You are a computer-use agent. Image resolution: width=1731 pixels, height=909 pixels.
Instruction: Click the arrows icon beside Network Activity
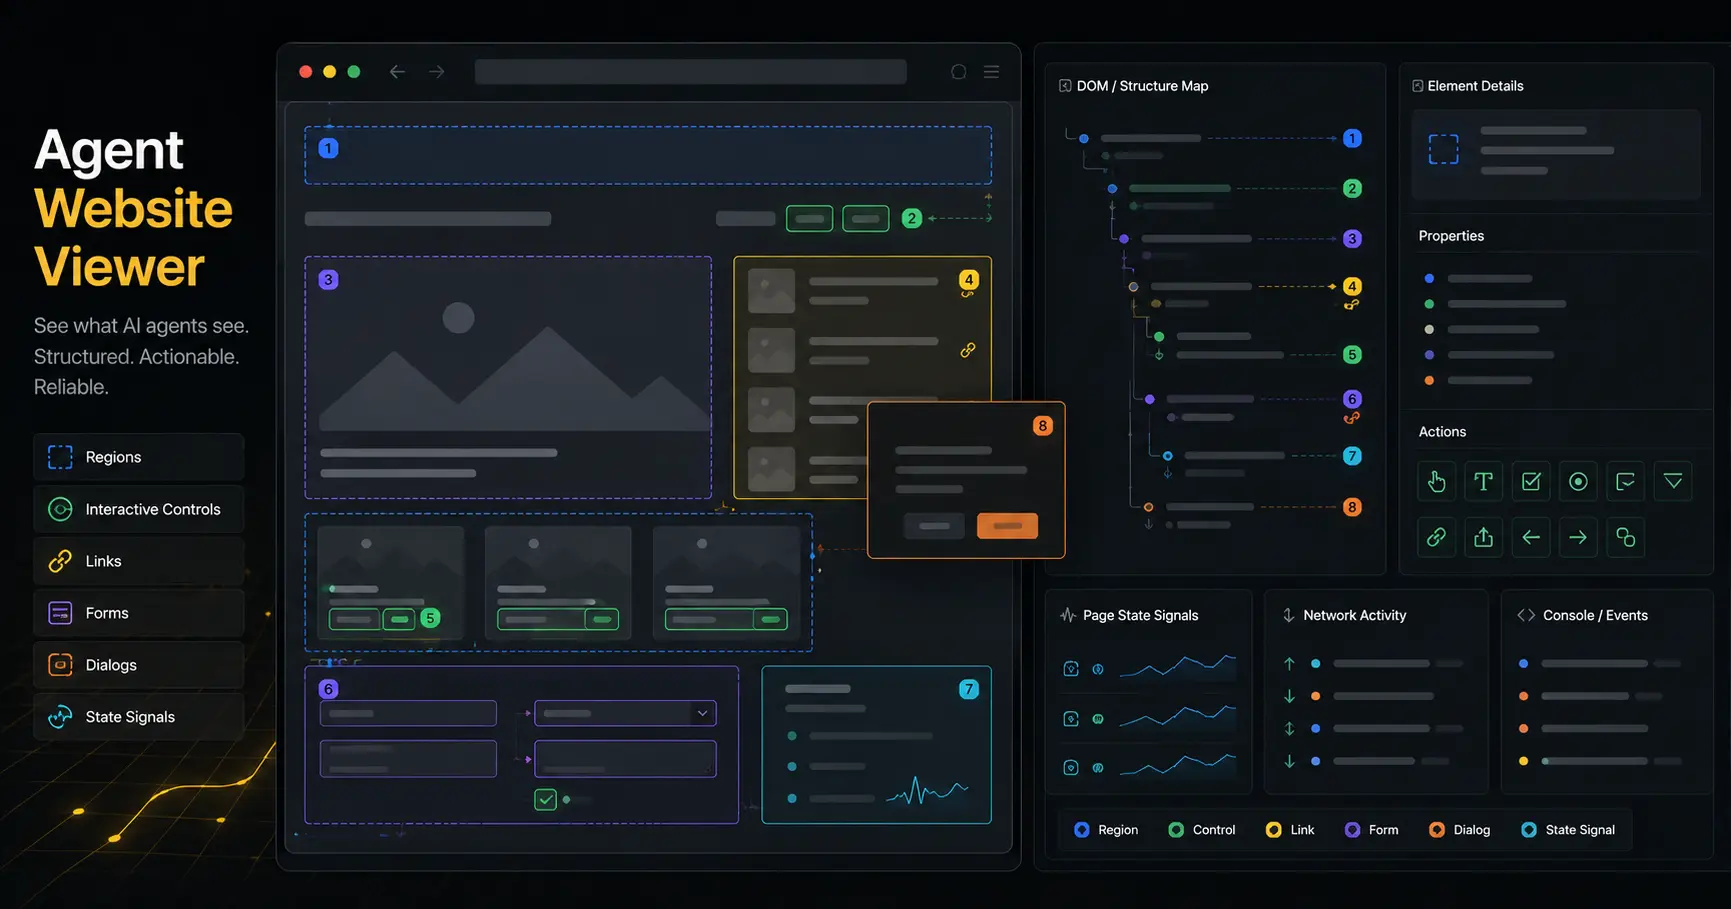click(x=1289, y=616)
